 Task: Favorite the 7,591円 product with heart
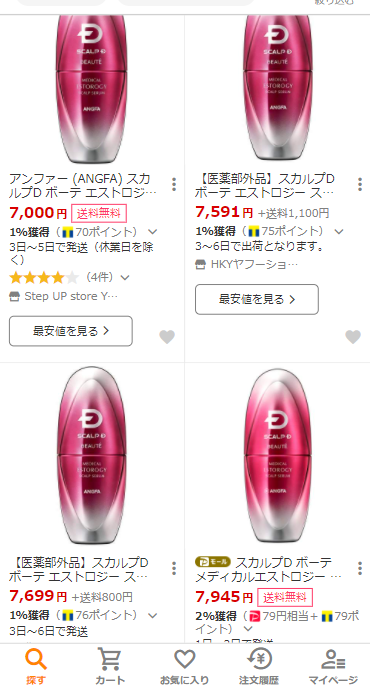click(353, 337)
